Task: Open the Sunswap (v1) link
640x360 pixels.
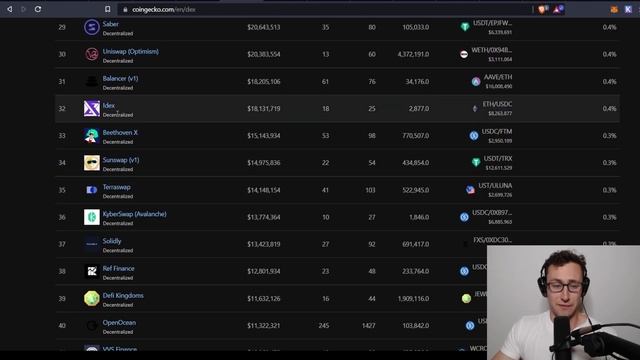Action: [121, 160]
